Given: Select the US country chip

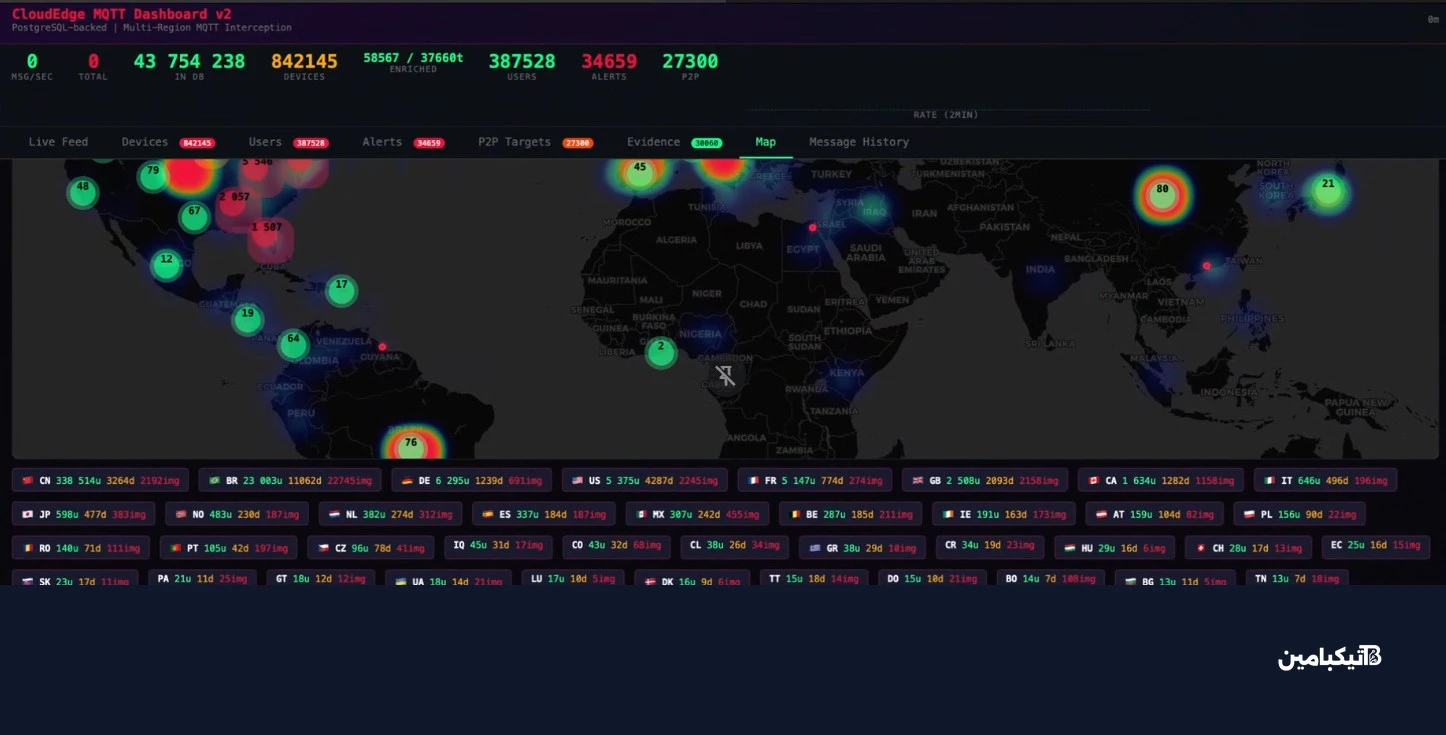Looking at the screenshot, I should coord(644,481).
